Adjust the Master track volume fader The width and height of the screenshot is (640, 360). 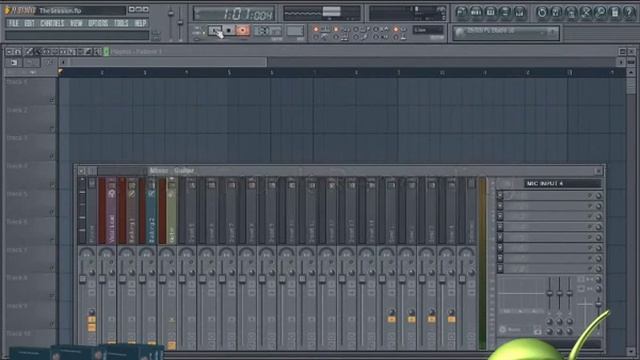(82, 279)
